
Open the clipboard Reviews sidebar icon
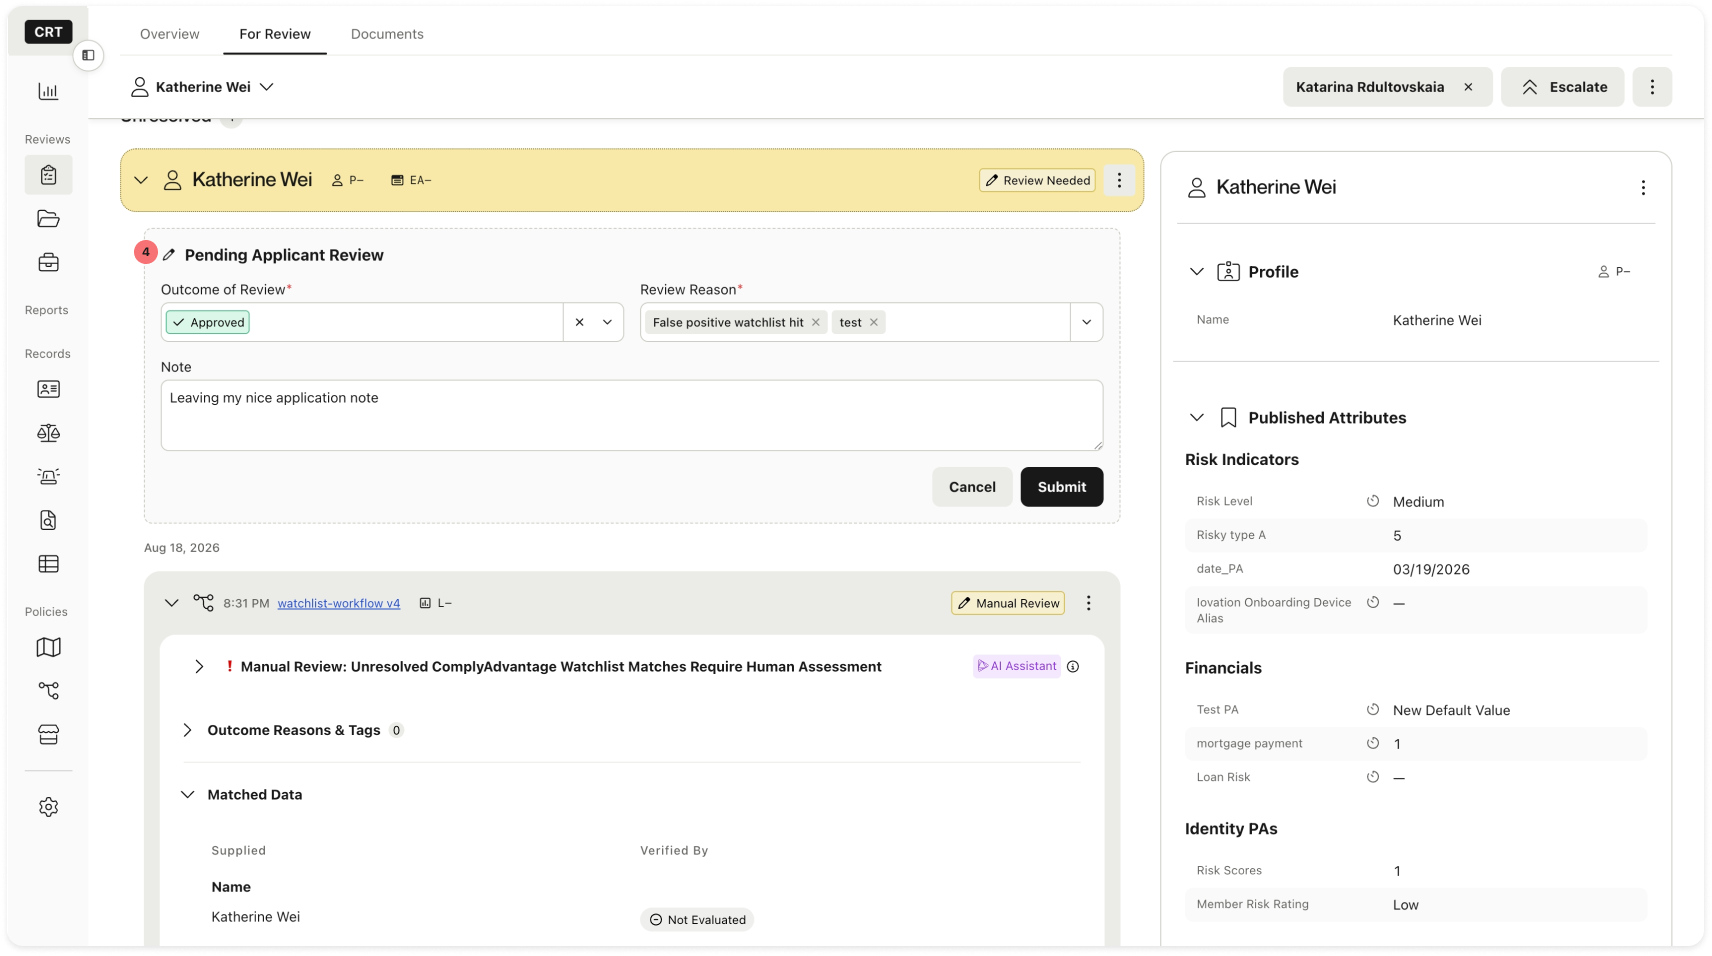[x=48, y=175]
